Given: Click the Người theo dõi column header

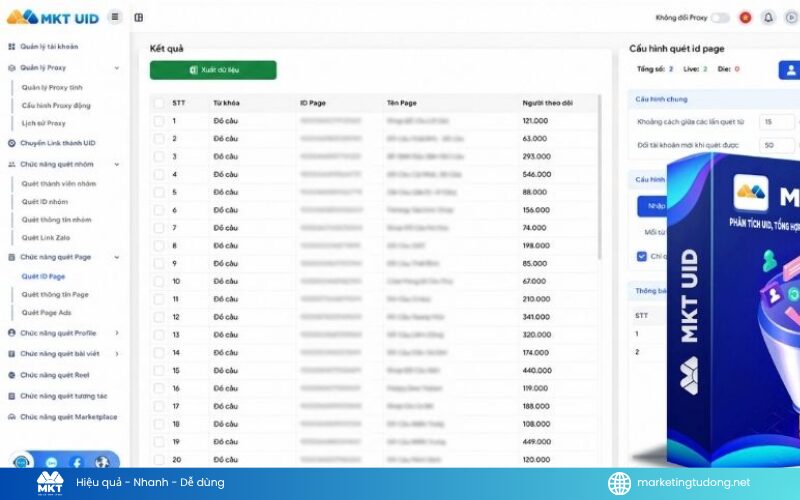Looking at the screenshot, I should click(547, 103).
